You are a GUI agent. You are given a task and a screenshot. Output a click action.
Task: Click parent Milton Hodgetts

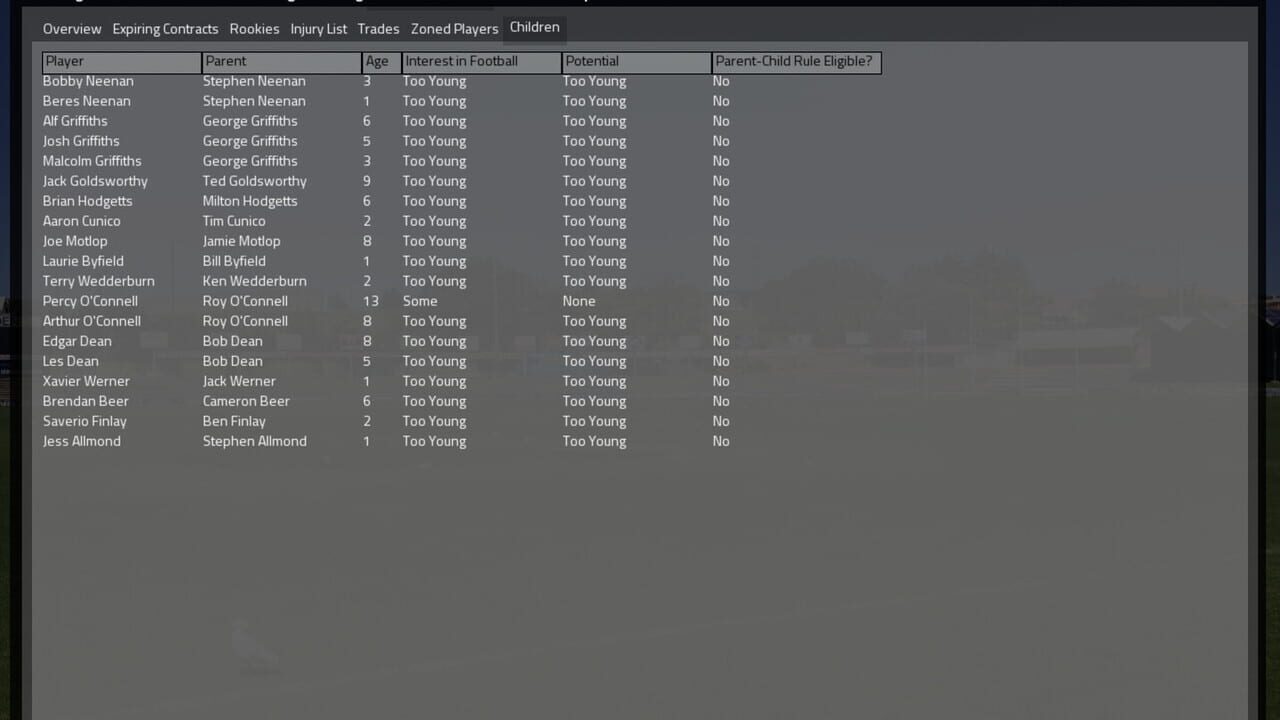point(250,201)
